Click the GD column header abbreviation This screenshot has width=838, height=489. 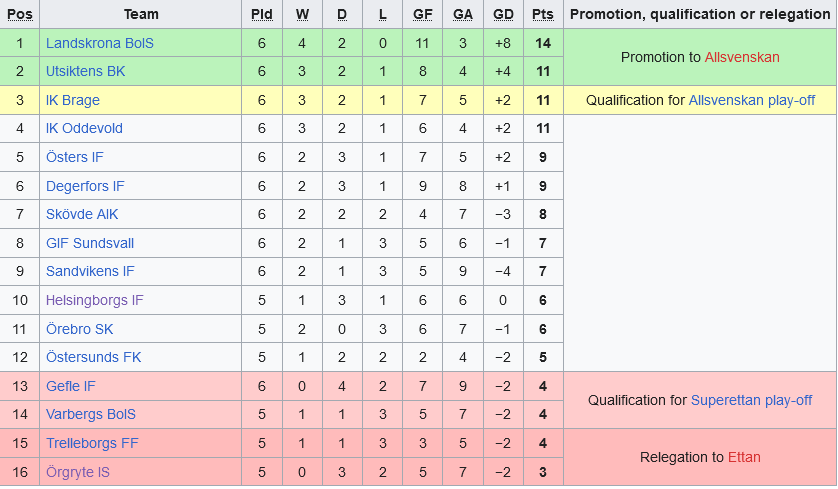pyautogui.click(x=503, y=14)
